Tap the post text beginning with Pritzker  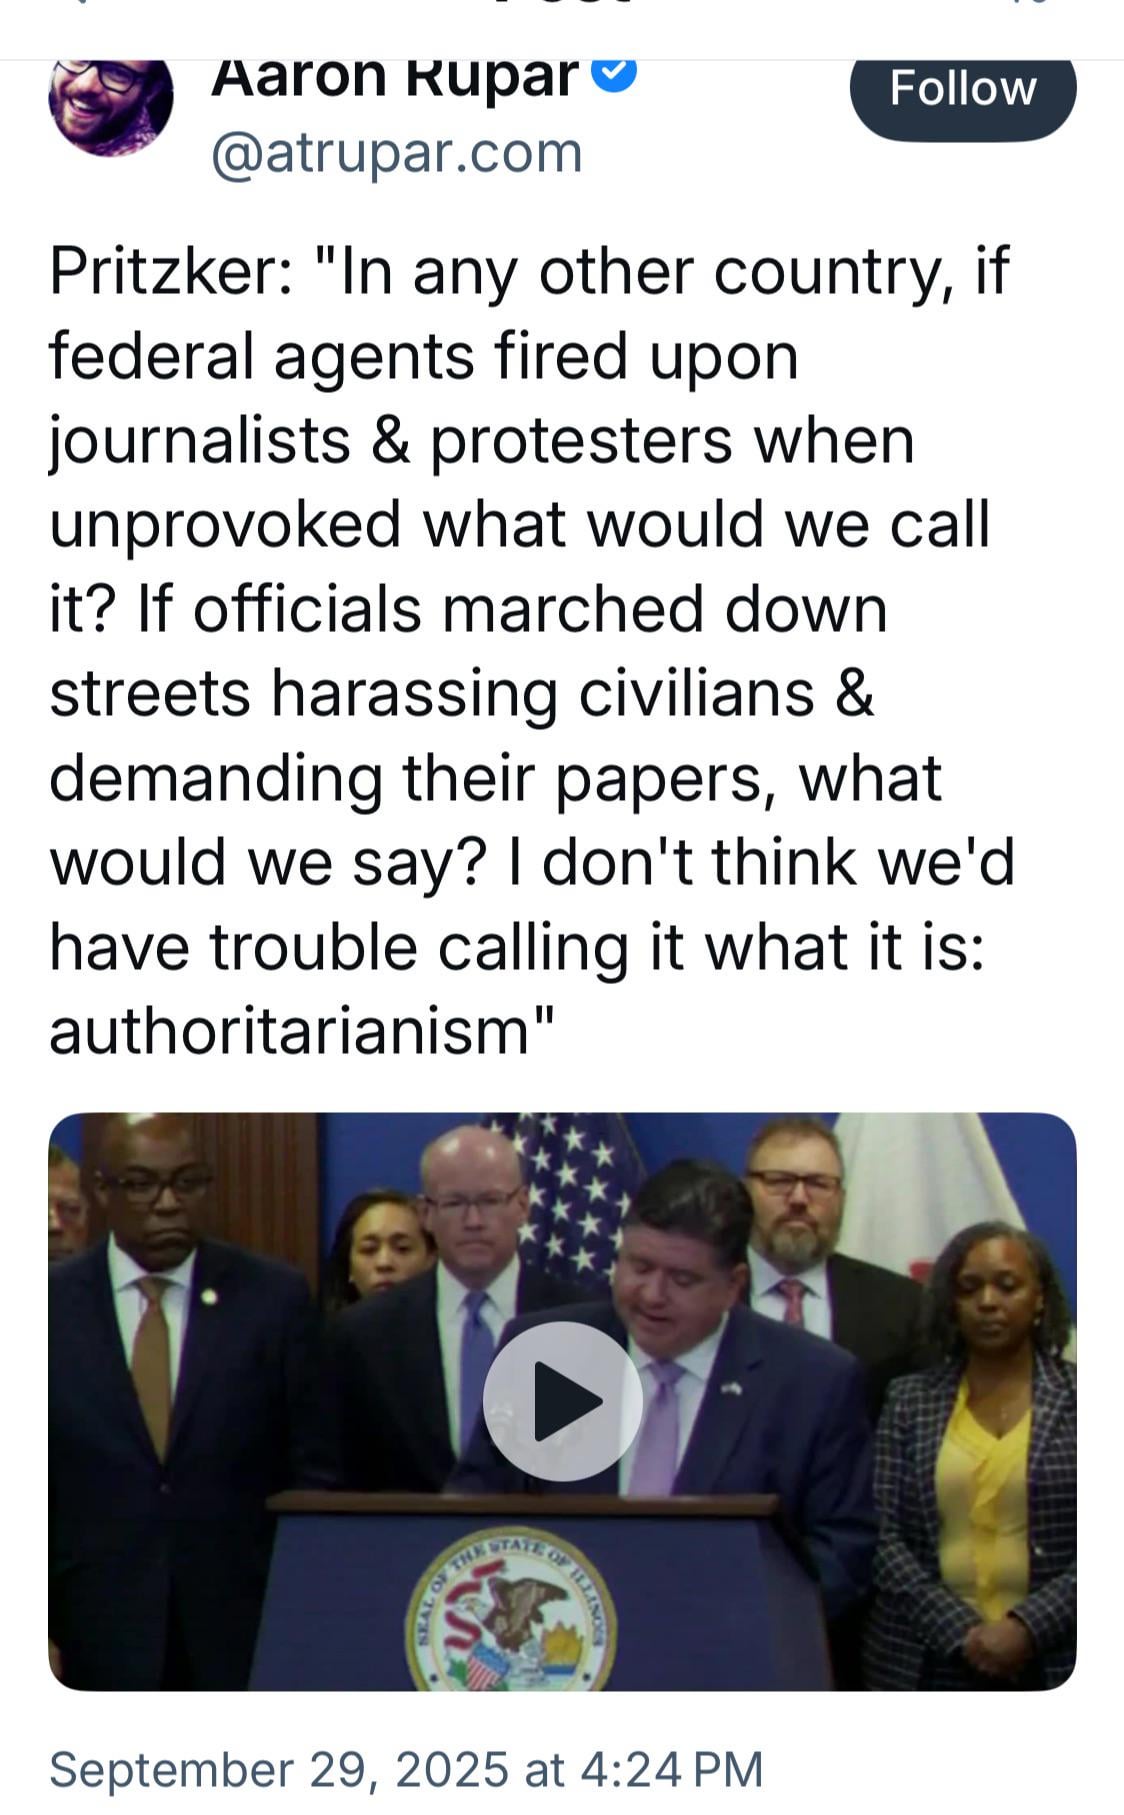531,649
